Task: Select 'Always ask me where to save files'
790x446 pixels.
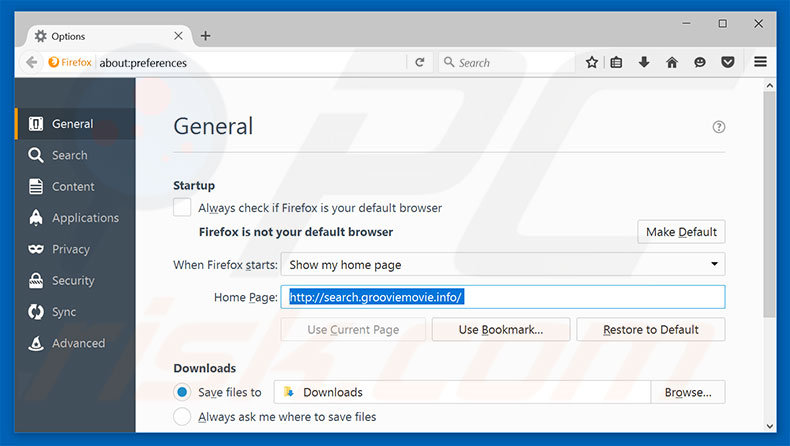Action: tap(183, 416)
